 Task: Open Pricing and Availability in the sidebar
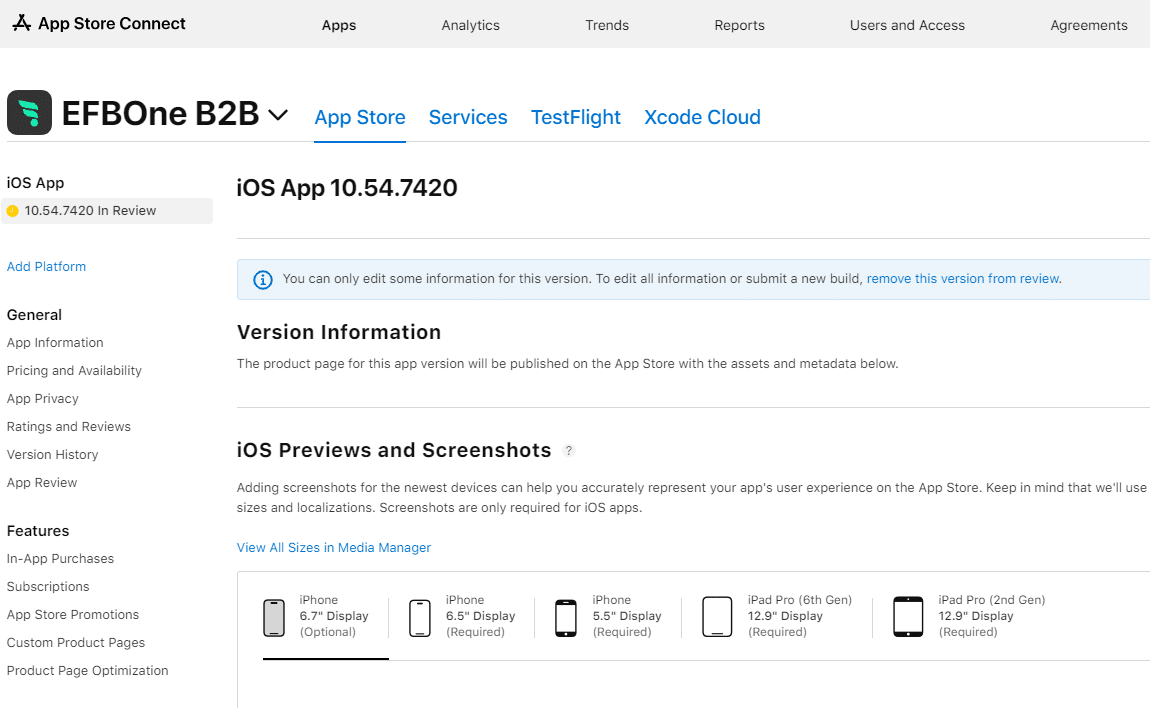pyautogui.click(x=74, y=371)
